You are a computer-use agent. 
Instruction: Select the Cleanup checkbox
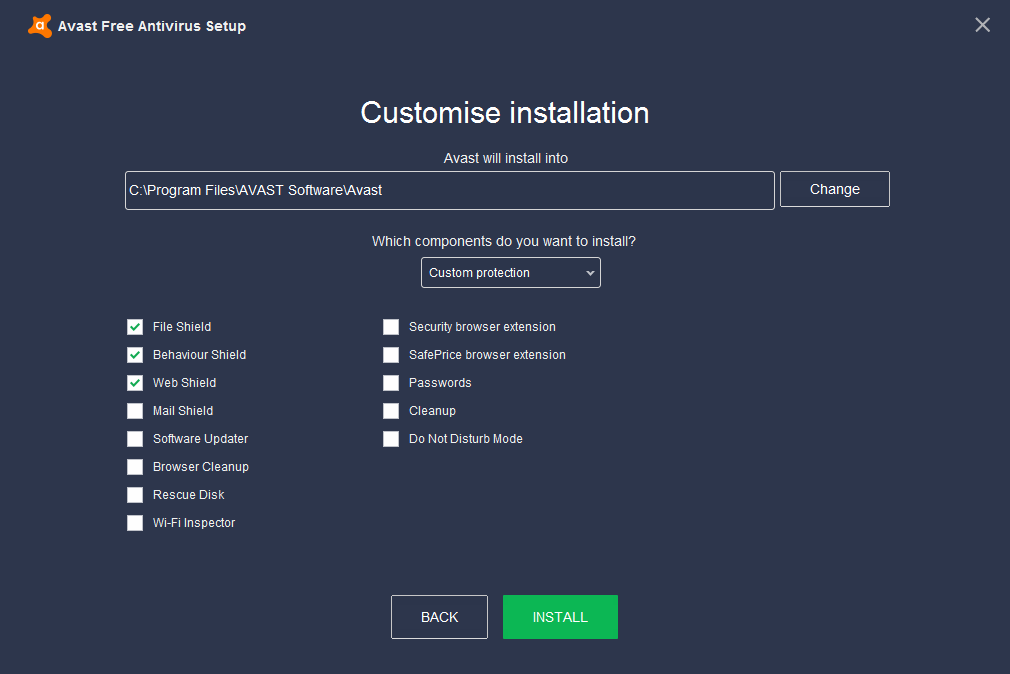click(391, 411)
